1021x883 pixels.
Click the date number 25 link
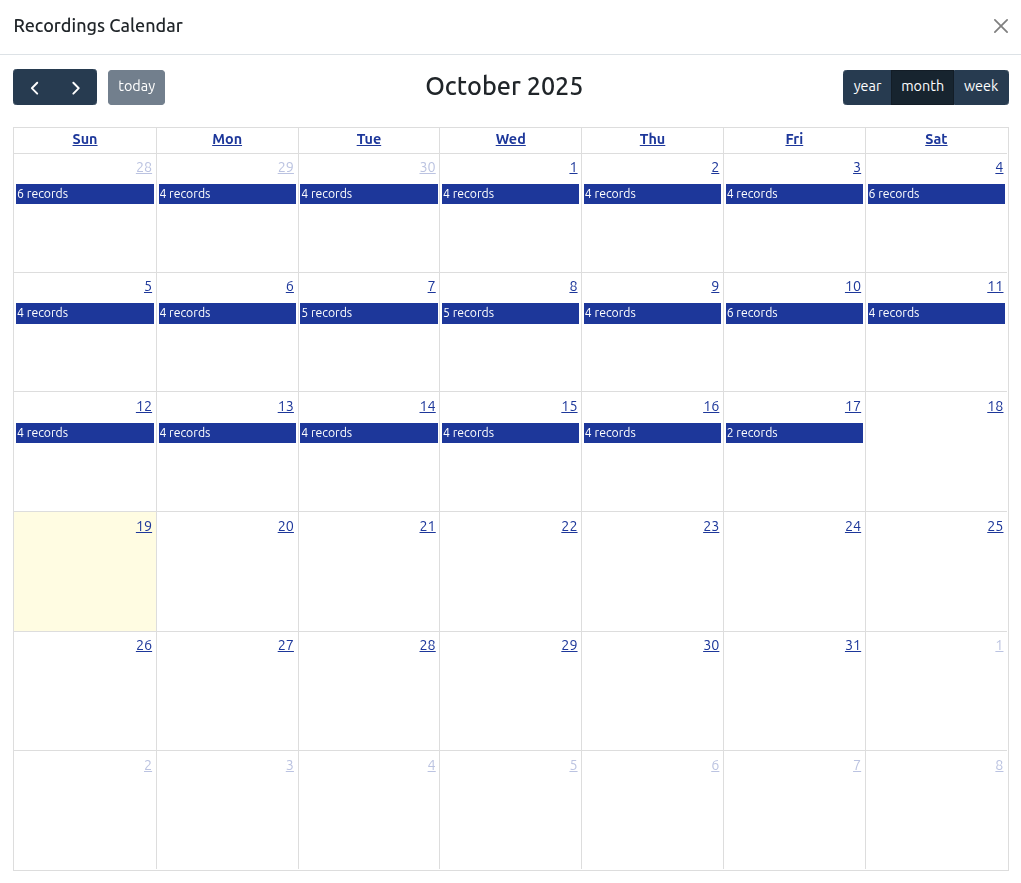(x=995, y=526)
